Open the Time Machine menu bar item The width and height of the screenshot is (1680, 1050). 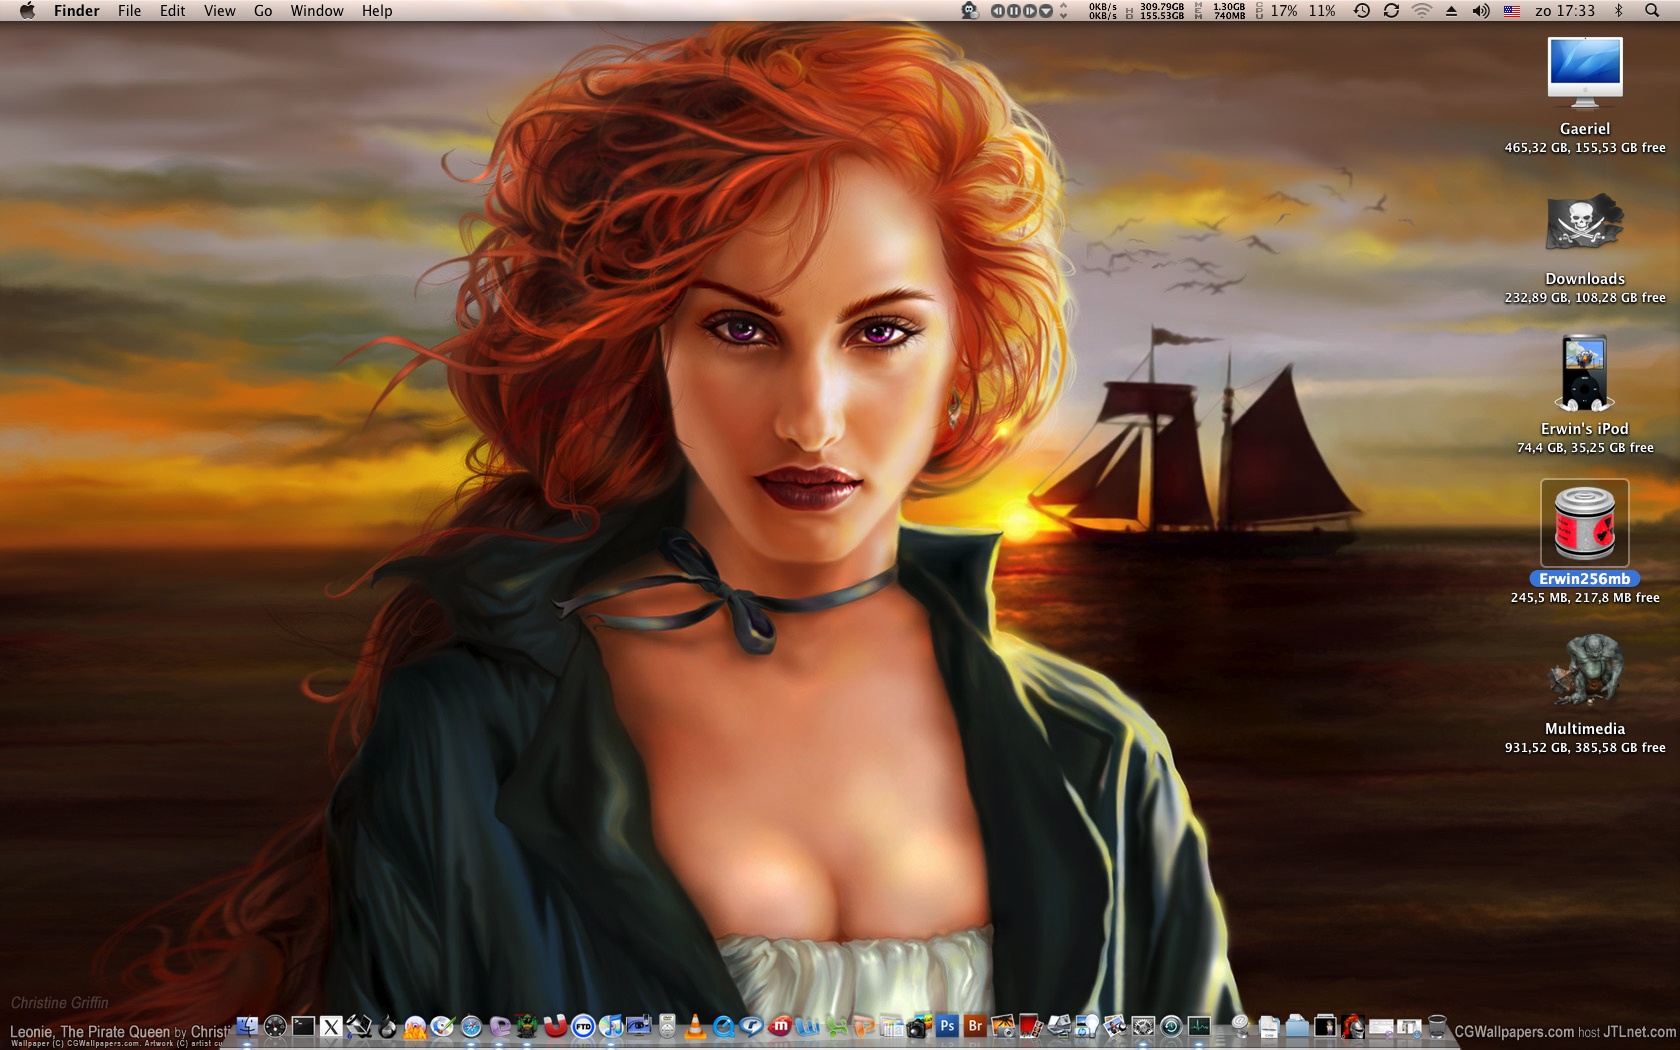[1362, 11]
